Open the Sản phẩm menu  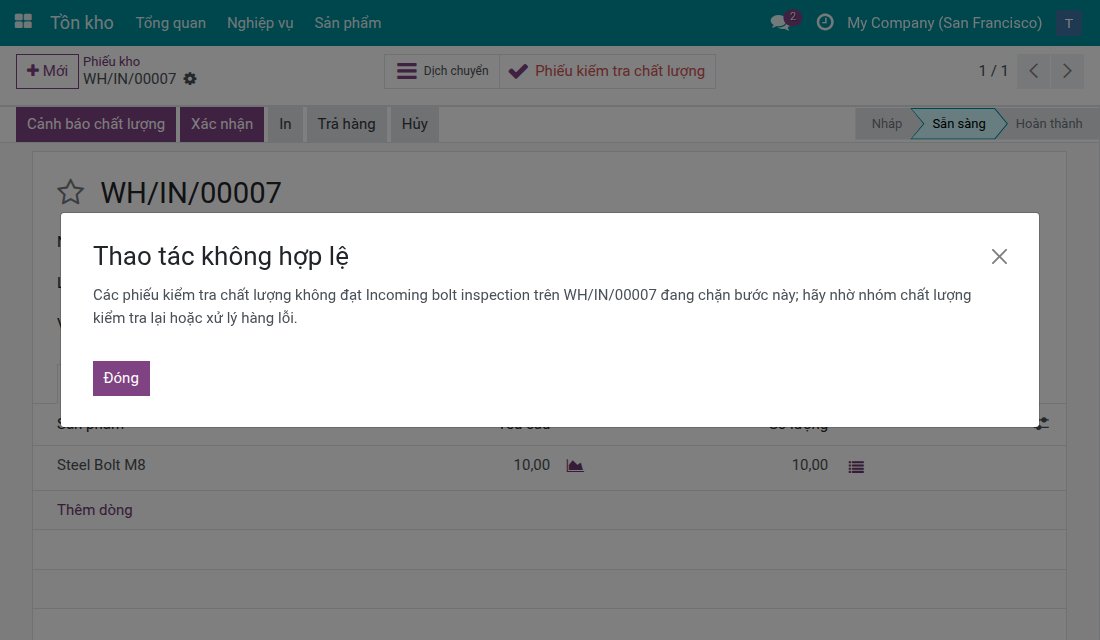[348, 23]
